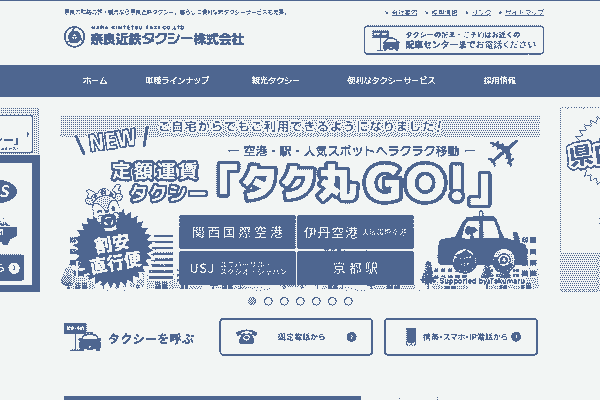Image resolution: width=600 pixels, height=400 pixels.
Task: Open 車種ラインナップ menu item
Action: [x=177, y=80]
